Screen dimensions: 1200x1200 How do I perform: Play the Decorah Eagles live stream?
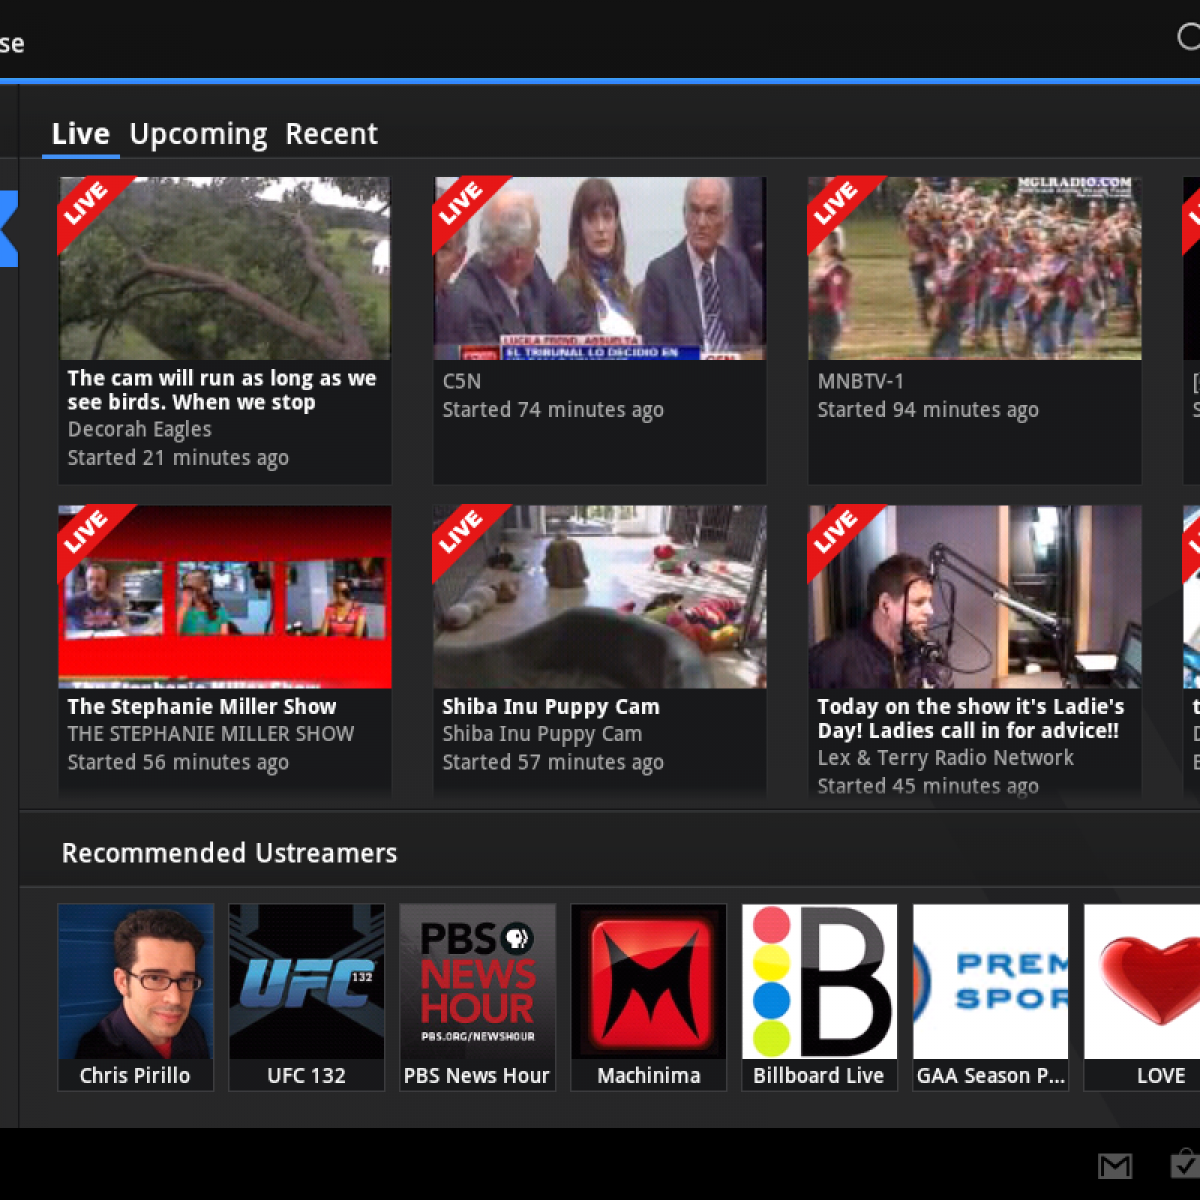click(225, 269)
